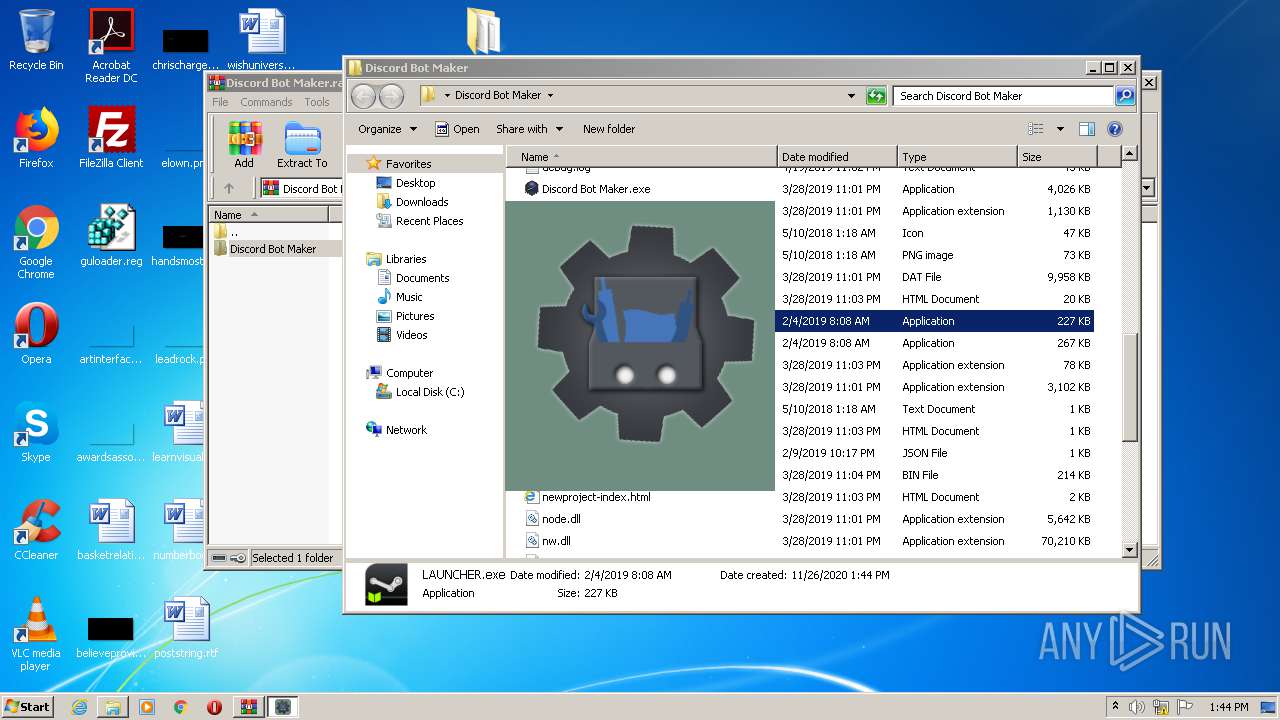
Task: Open change view options dropdown arrow
Action: tap(1060, 129)
